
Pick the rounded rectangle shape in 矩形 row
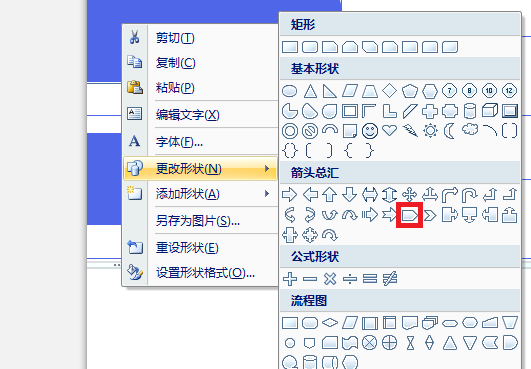tap(310, 47)
